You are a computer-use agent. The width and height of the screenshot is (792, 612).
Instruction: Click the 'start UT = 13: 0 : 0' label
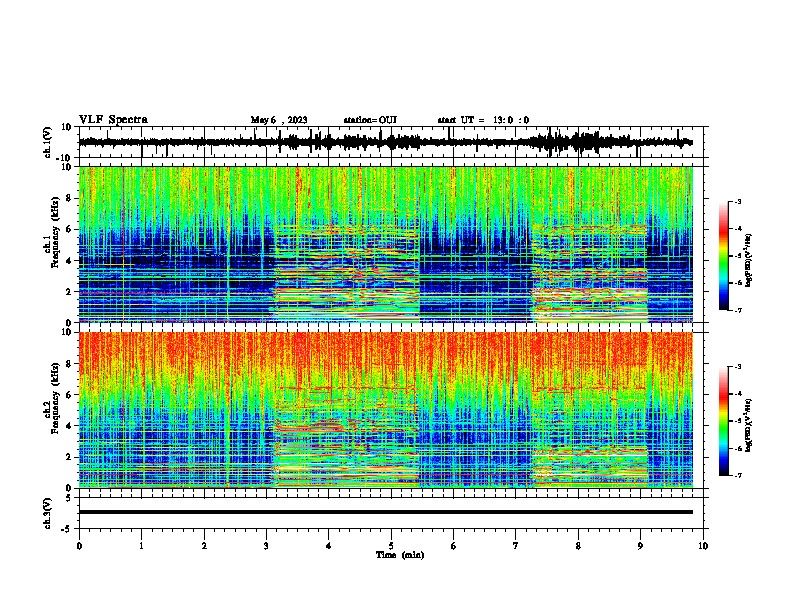coord(483,120)
